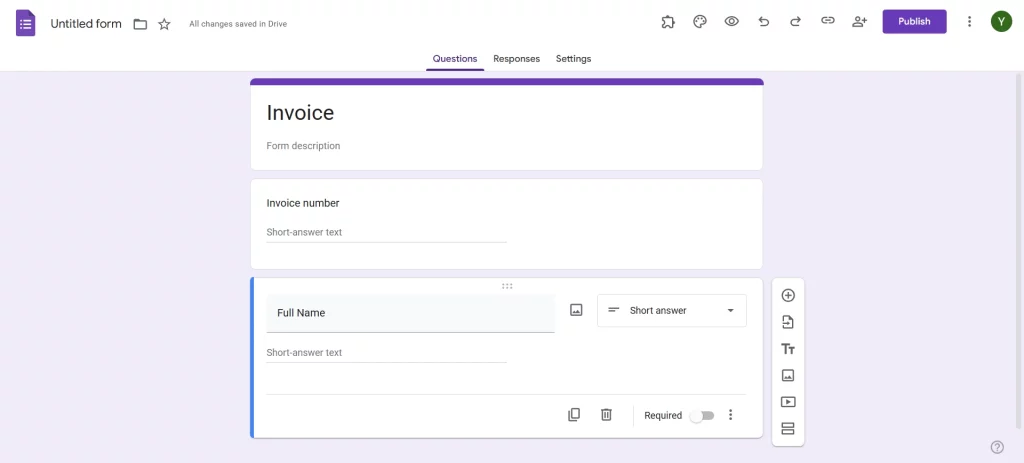The width and height of the screenshot is (1024, 463).
Task: Switch to the Responses tab
Action: (517, 59)
